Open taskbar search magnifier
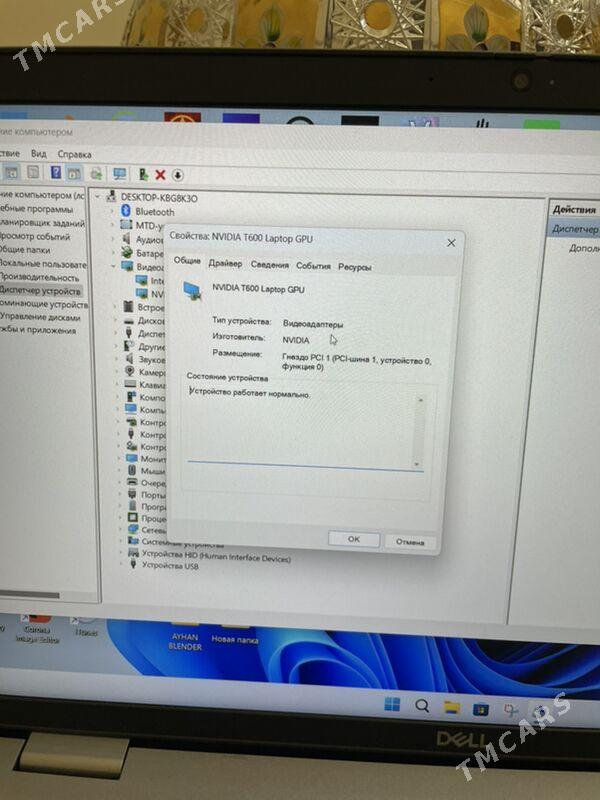This screenshot has width=600, height=800. click(x=422, y=707)
